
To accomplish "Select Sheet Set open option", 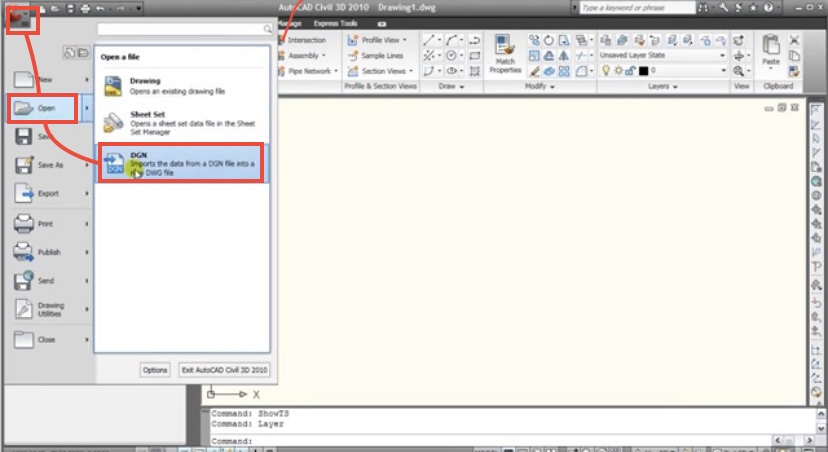I will (x=182, y=123).
